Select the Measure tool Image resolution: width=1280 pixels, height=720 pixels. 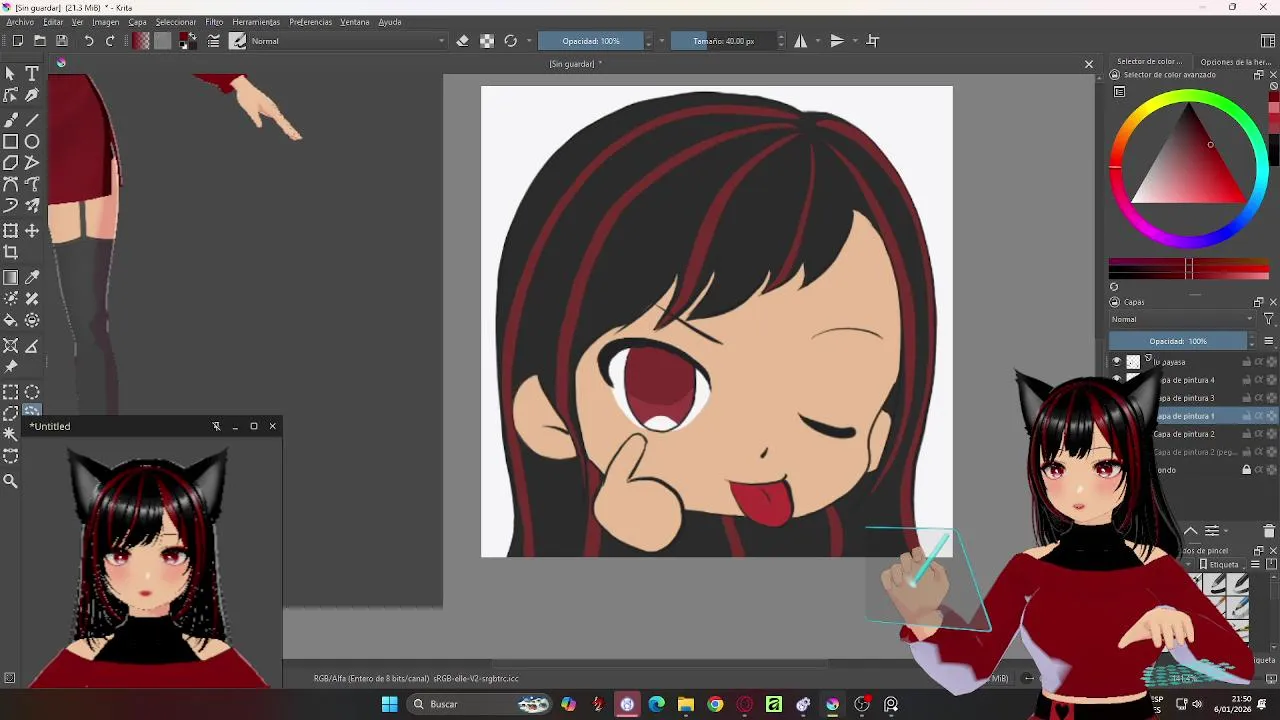point(32,346)
